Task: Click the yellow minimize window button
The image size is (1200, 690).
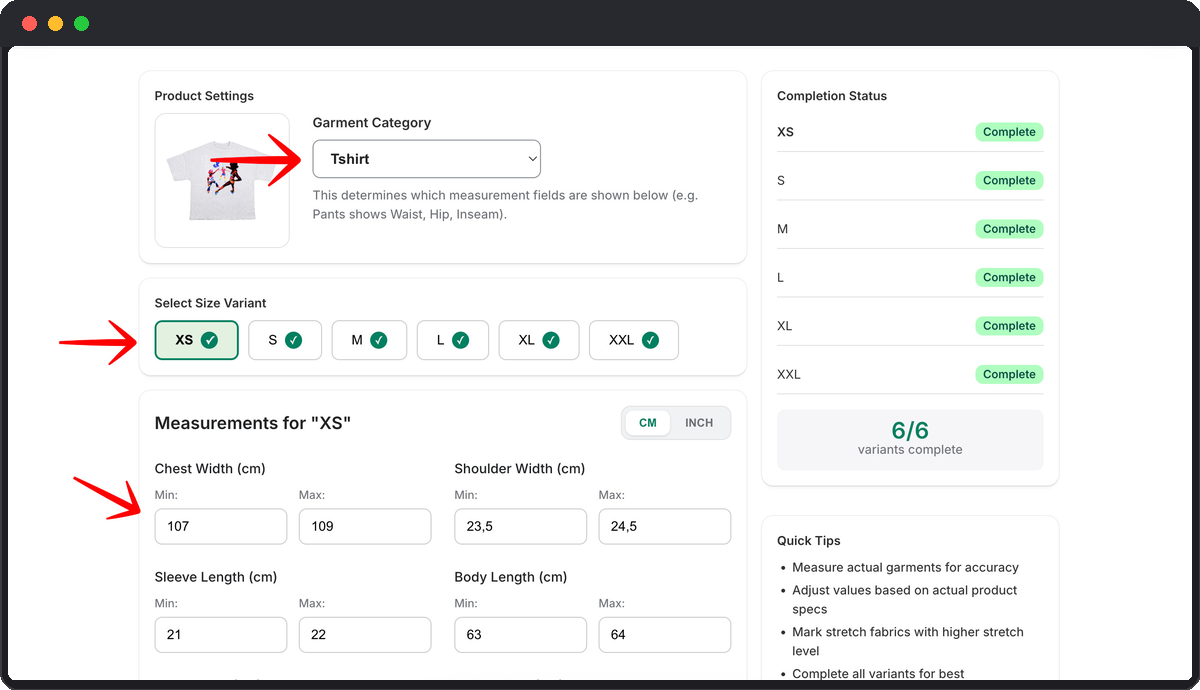Action: point(56,23)
